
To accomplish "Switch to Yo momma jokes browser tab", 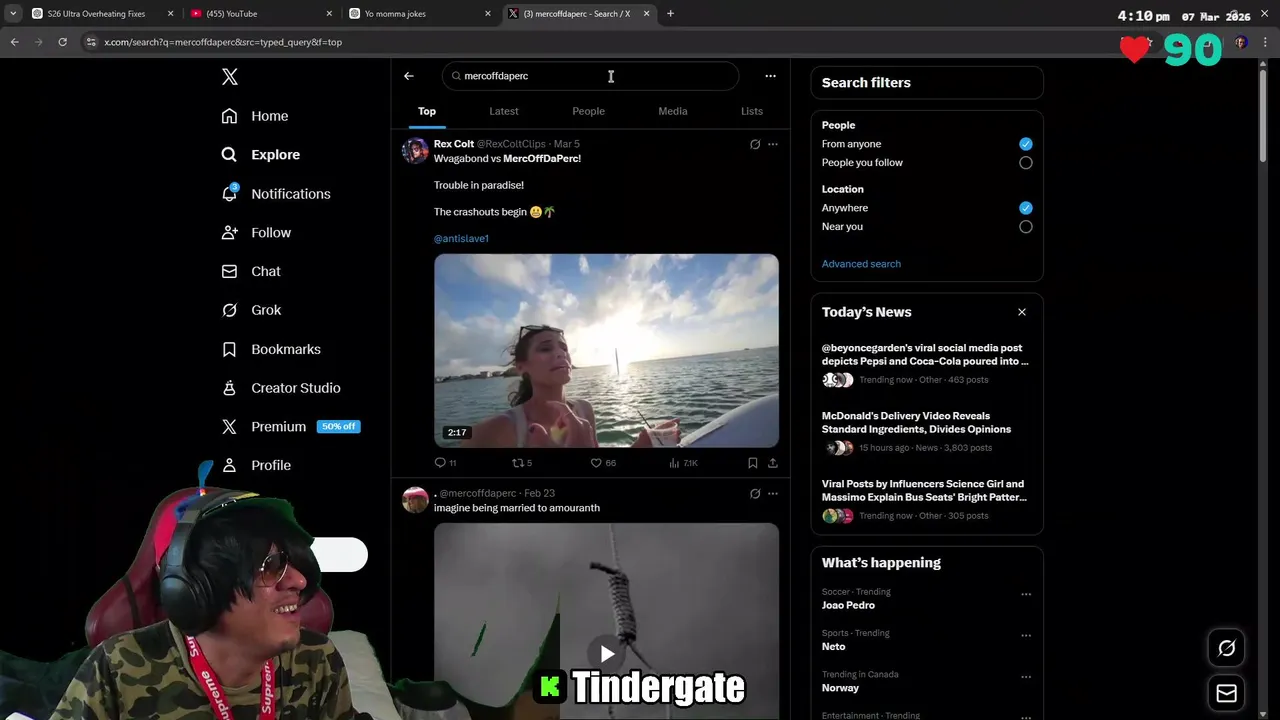I will pyautogui.click(x=420, y=14).
